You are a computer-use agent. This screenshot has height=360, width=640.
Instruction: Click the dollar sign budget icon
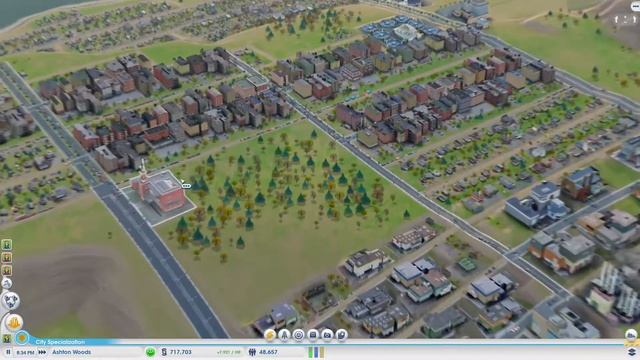click(x=164, y=352)
